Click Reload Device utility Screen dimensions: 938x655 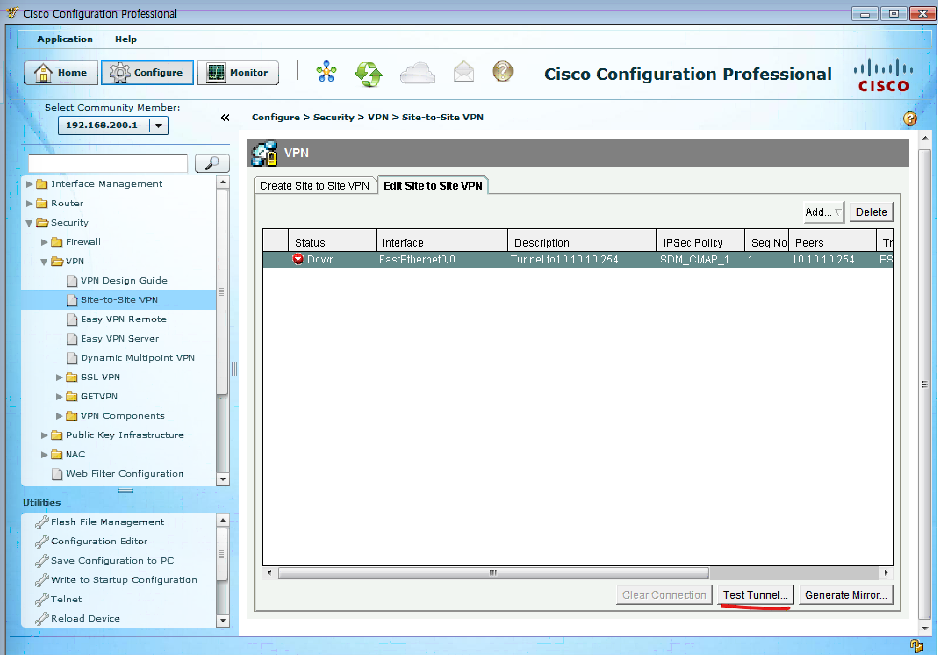coord(85,619)
